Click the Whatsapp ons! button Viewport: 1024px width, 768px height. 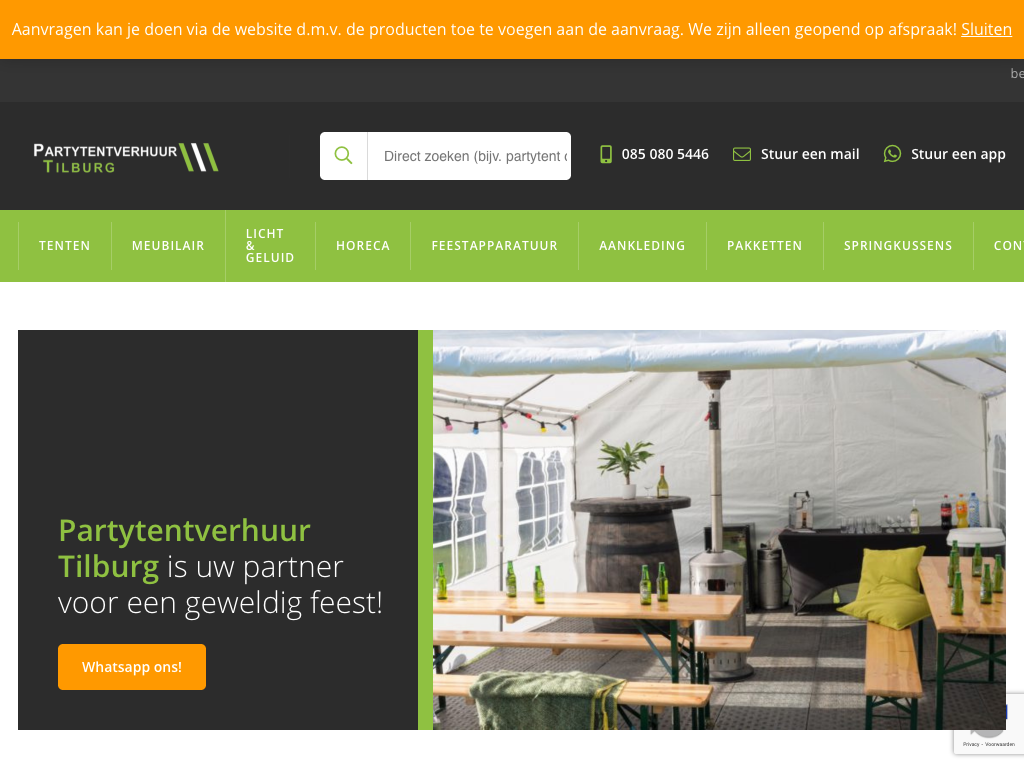132,667
